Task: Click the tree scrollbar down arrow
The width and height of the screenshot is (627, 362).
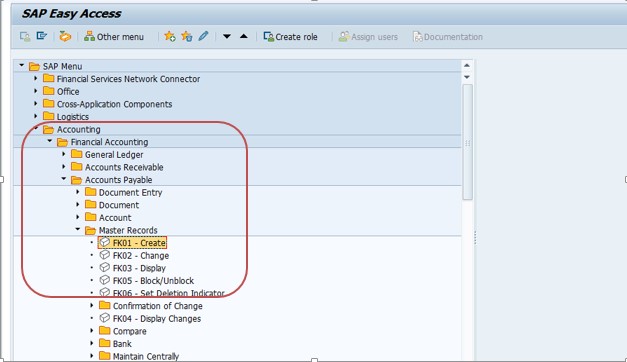Action: click(467, 77)
